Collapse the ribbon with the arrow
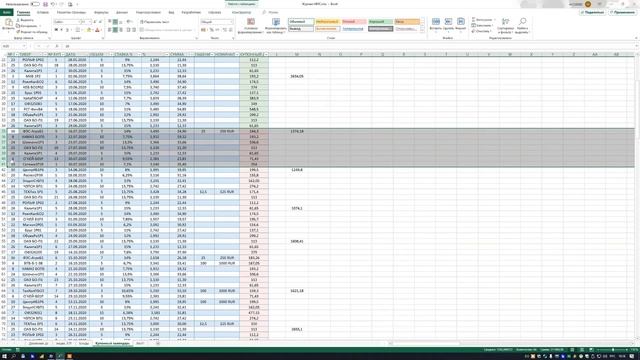 (636, 38)
